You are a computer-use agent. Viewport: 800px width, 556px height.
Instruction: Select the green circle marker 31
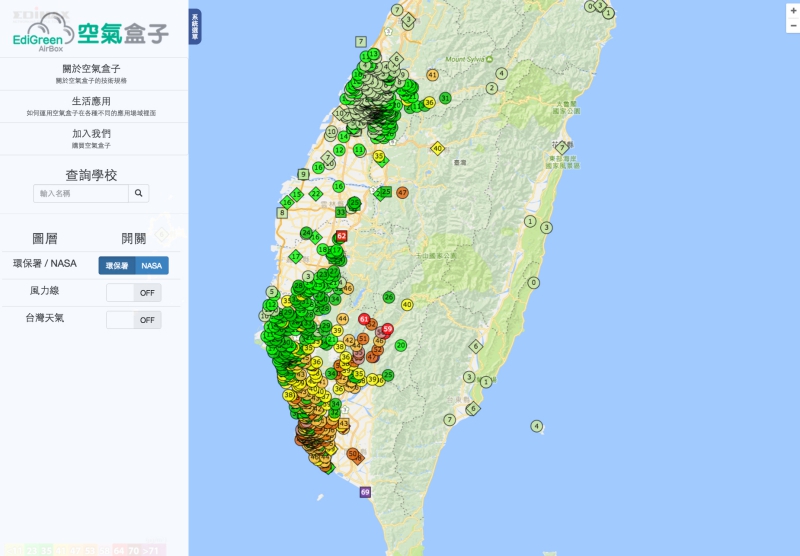(x=445, y=98)
